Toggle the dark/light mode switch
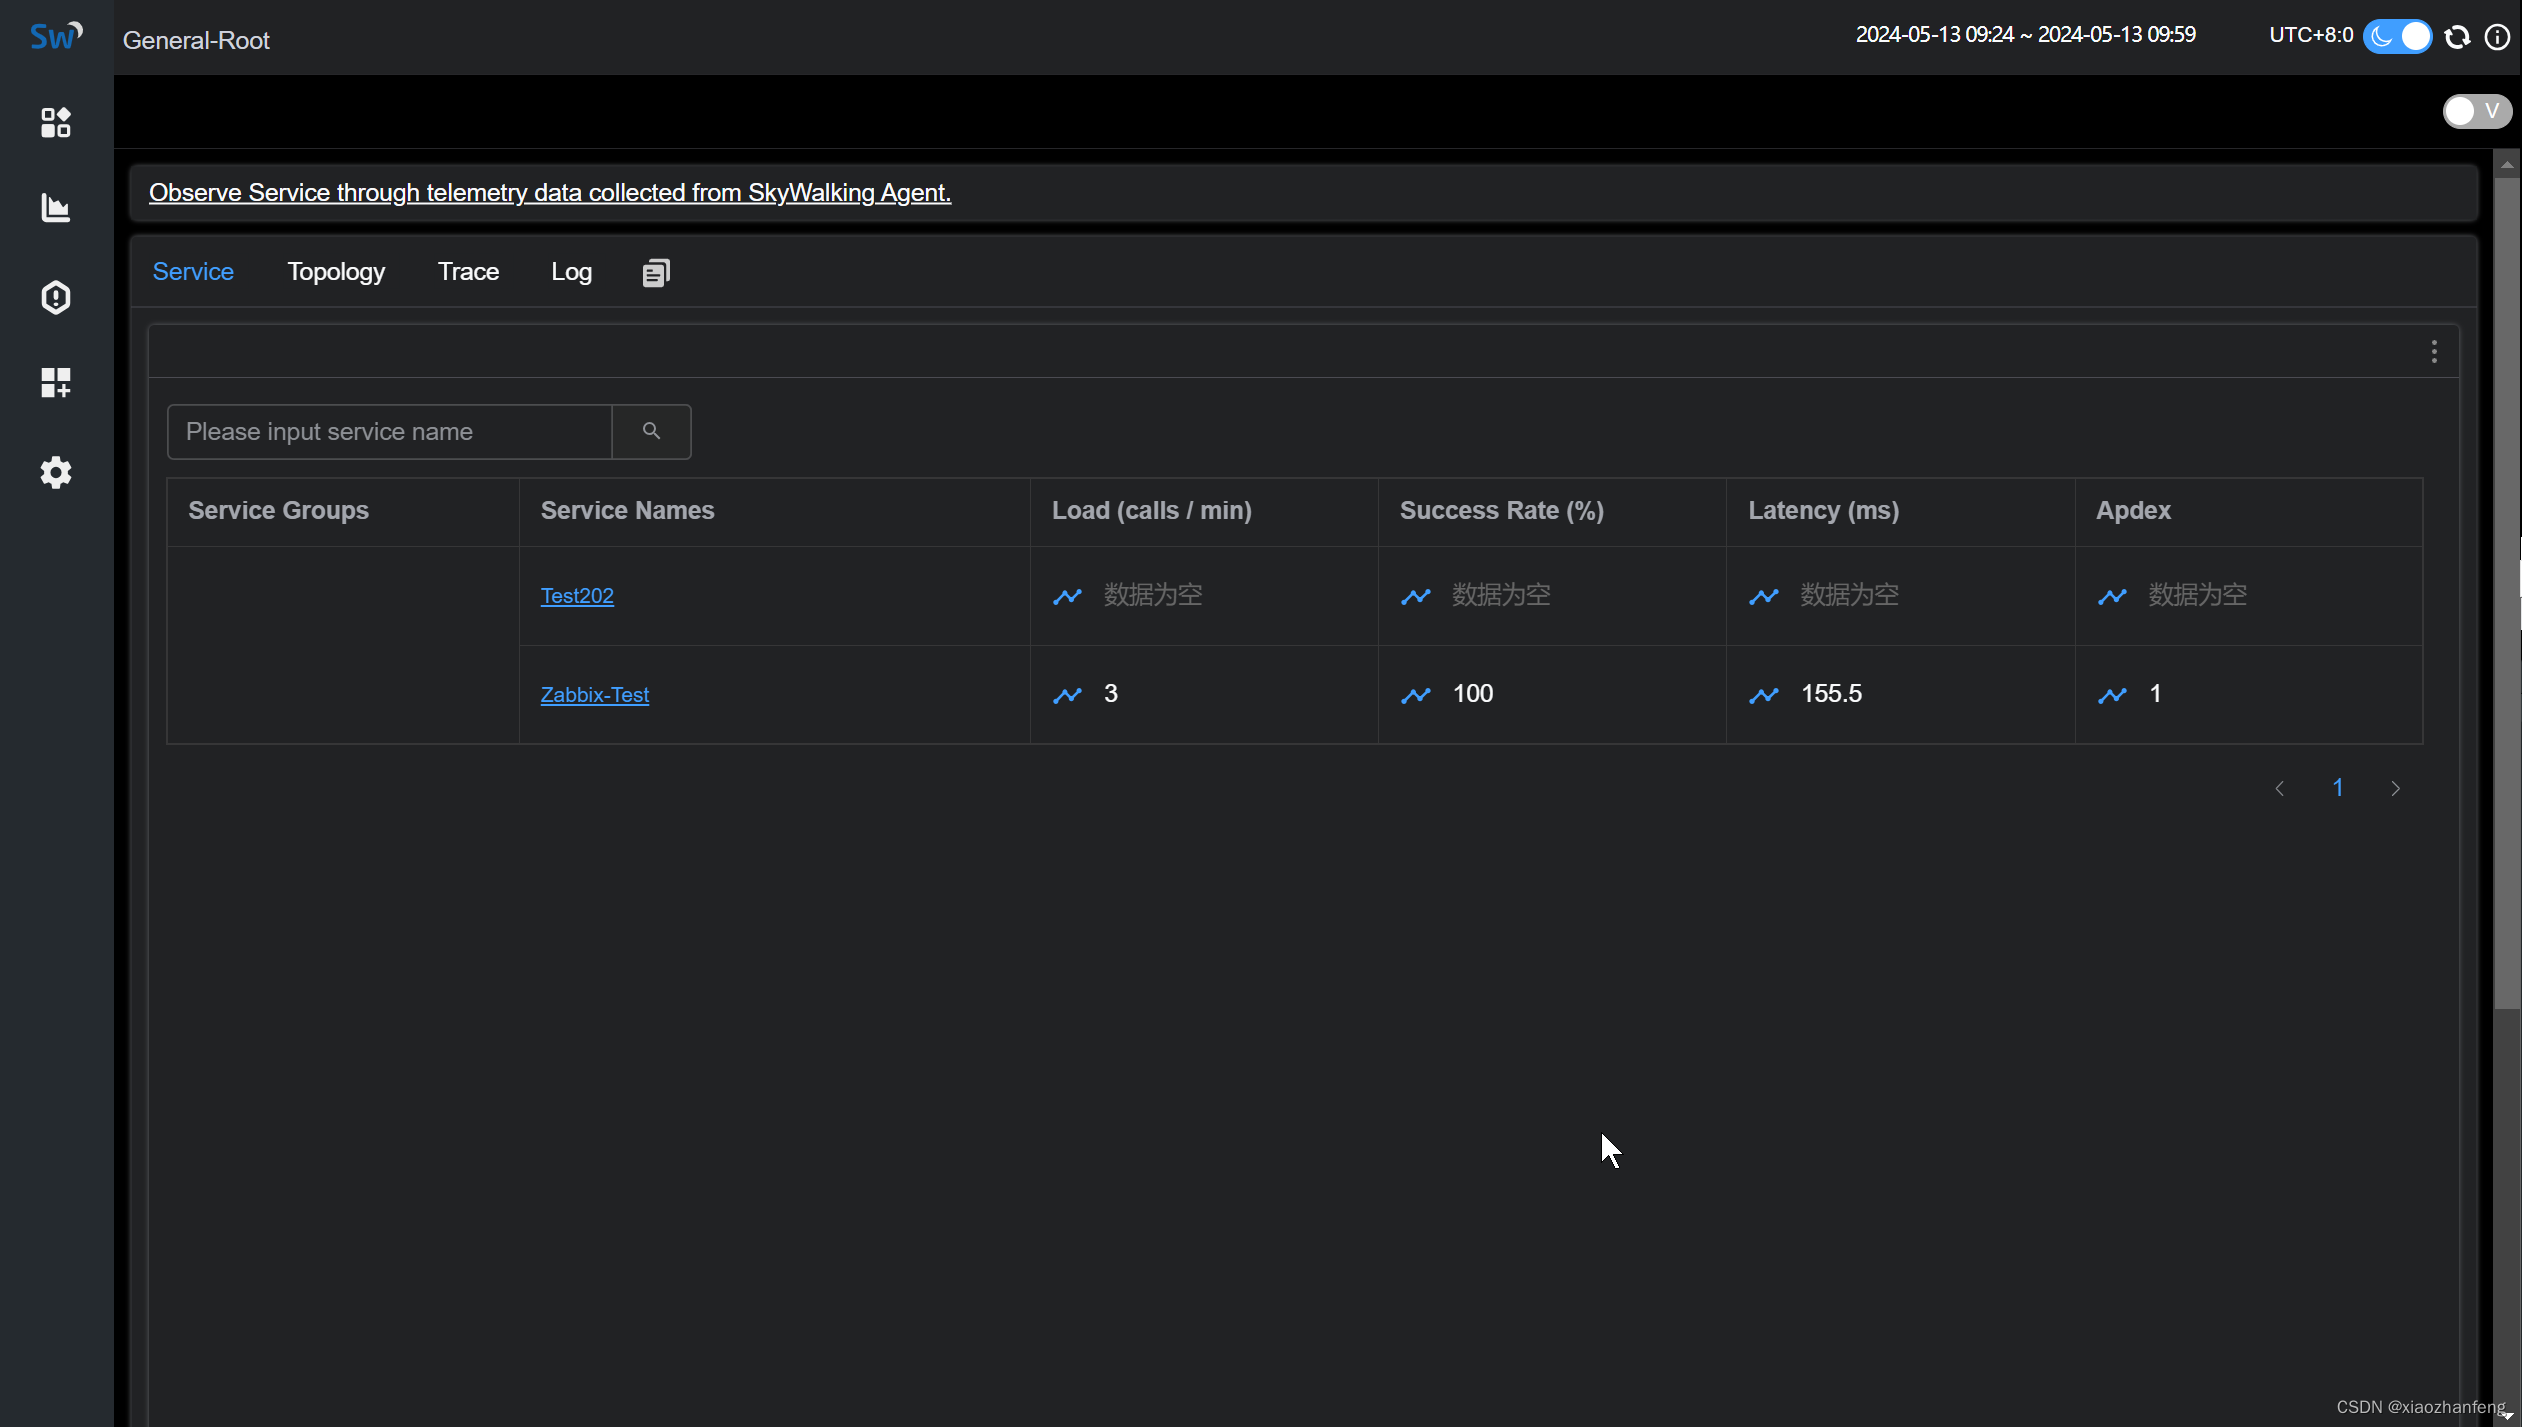 pos(2399,35)
